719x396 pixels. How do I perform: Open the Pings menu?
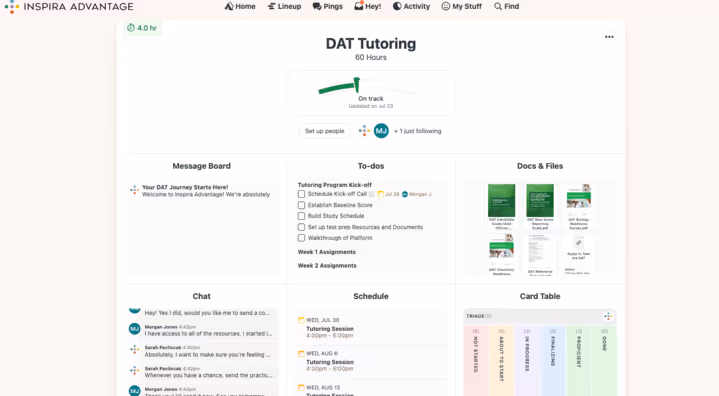click(x=327, y=6)
